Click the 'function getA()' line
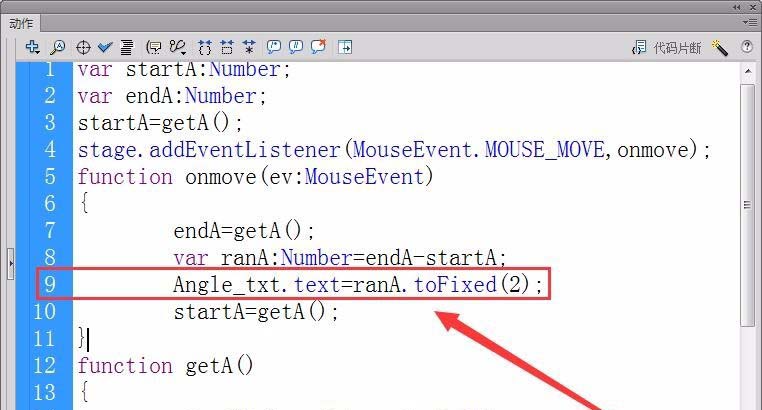The height and width of the screenshot is (410, 762). tap(166, 366)
